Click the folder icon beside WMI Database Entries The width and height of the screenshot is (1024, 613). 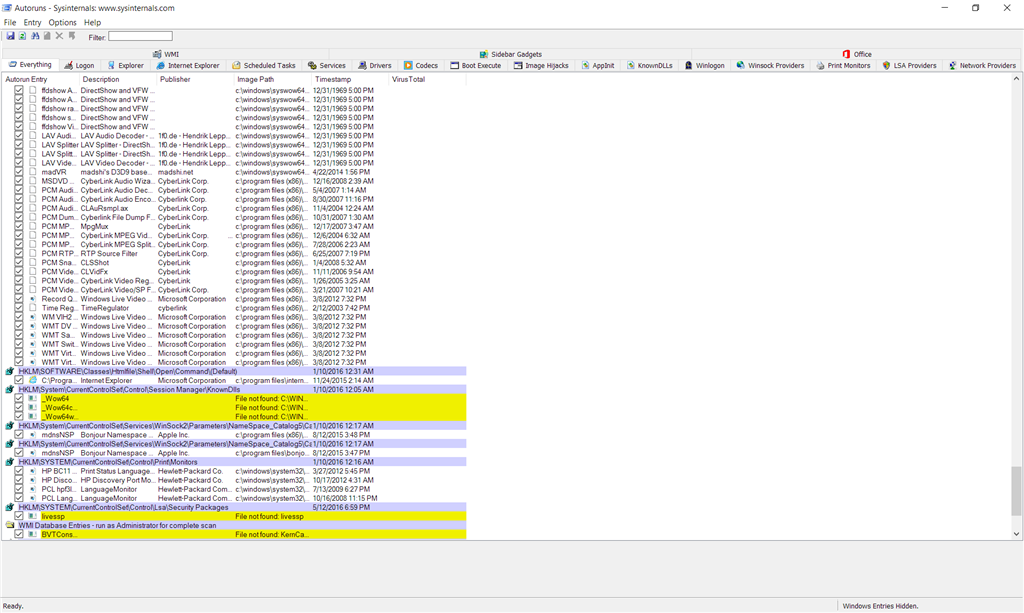(10, 526)
